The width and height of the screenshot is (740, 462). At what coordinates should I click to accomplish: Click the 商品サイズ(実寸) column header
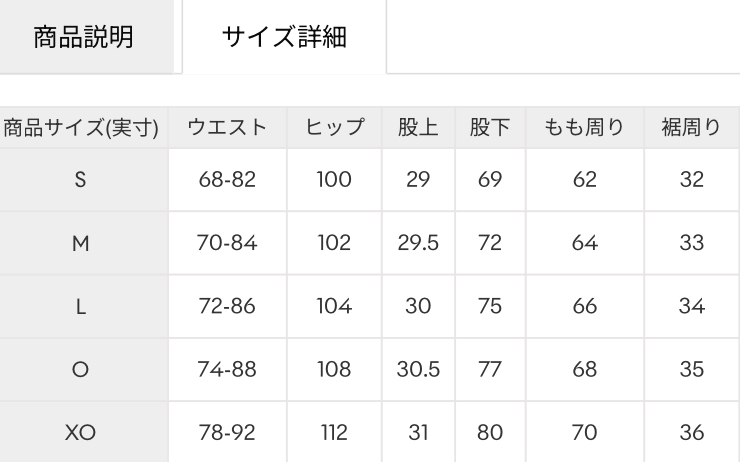(81, 128)
